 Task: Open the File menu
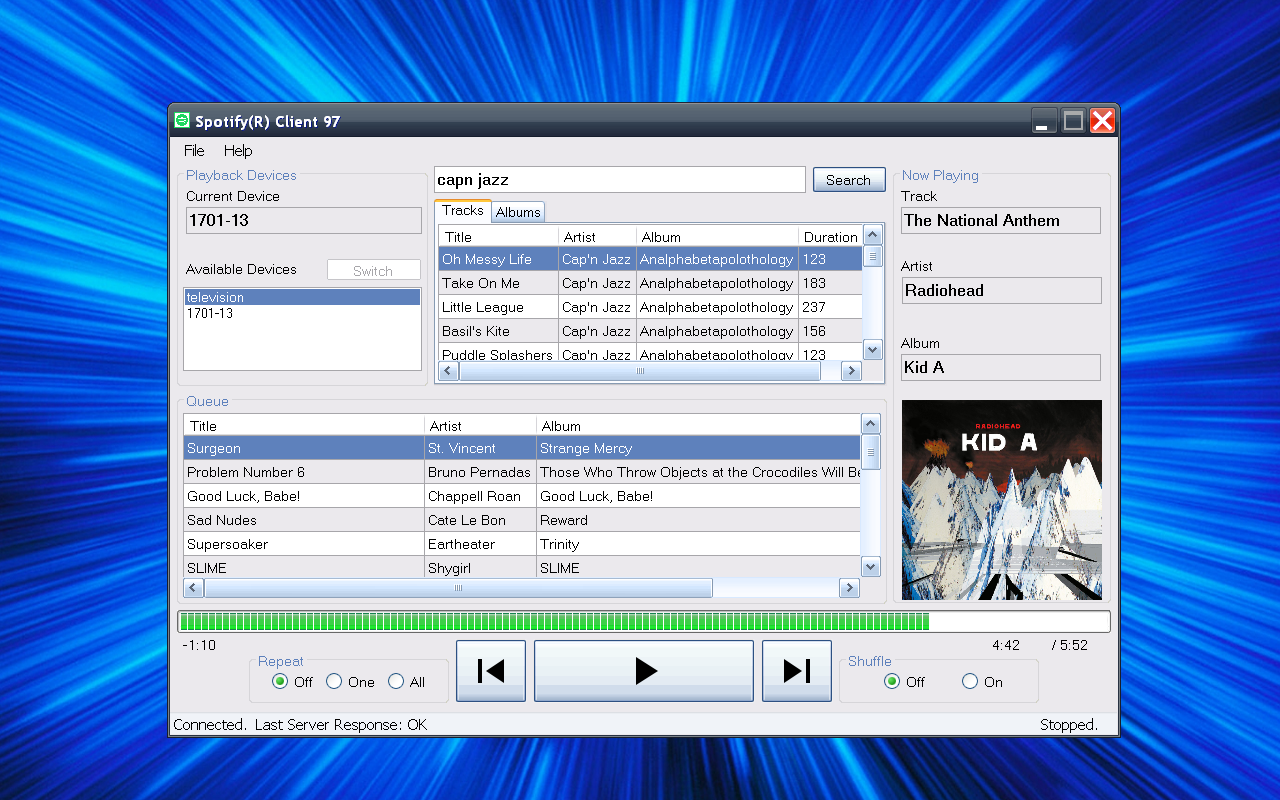[194, 151]
